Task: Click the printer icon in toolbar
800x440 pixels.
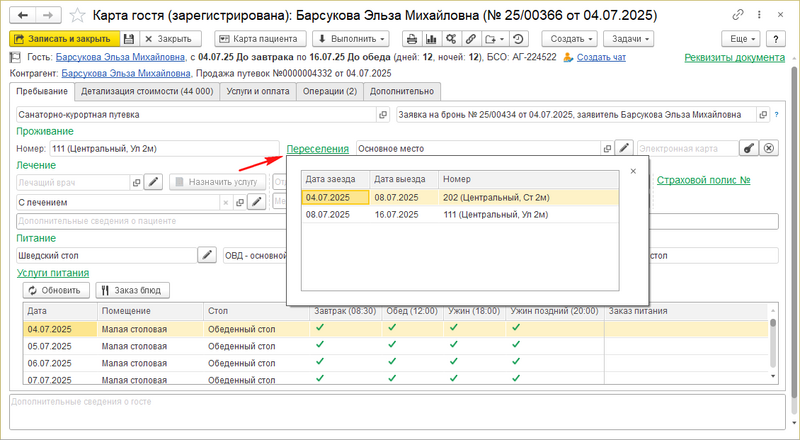Action: (410, 38)
